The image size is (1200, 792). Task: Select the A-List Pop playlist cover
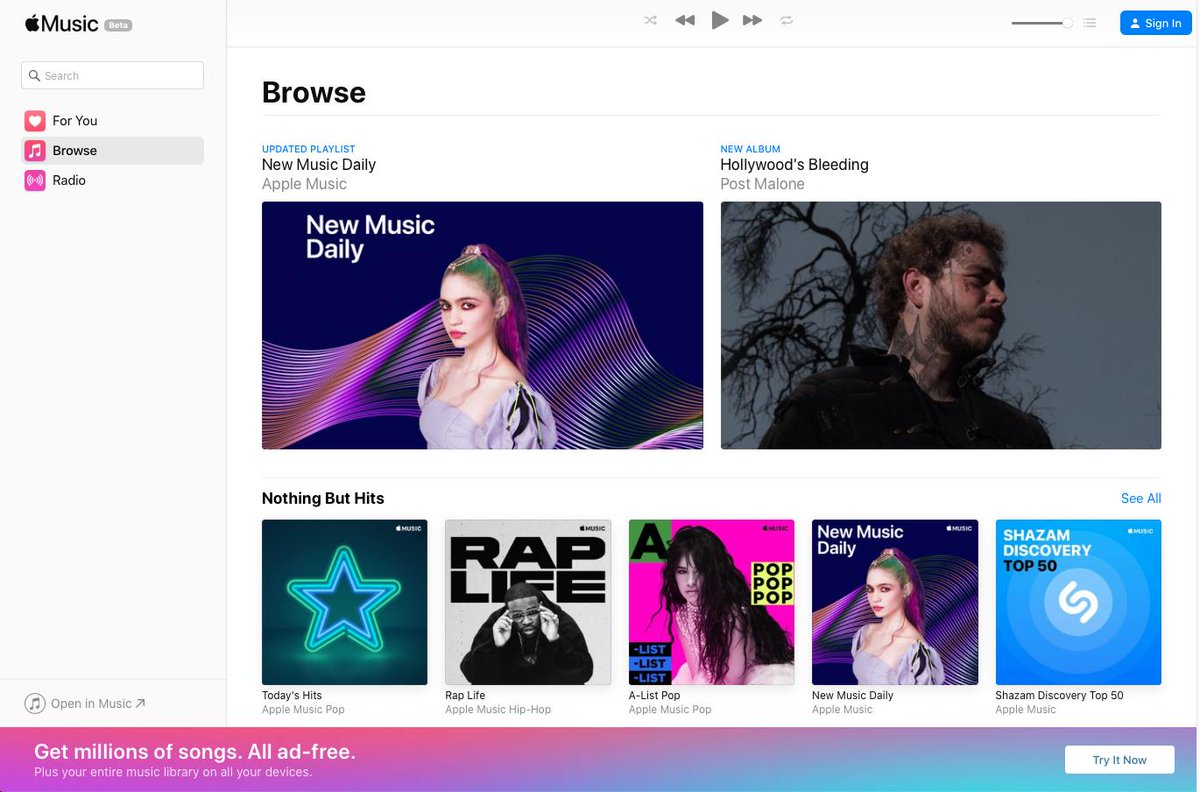point(711,602)
